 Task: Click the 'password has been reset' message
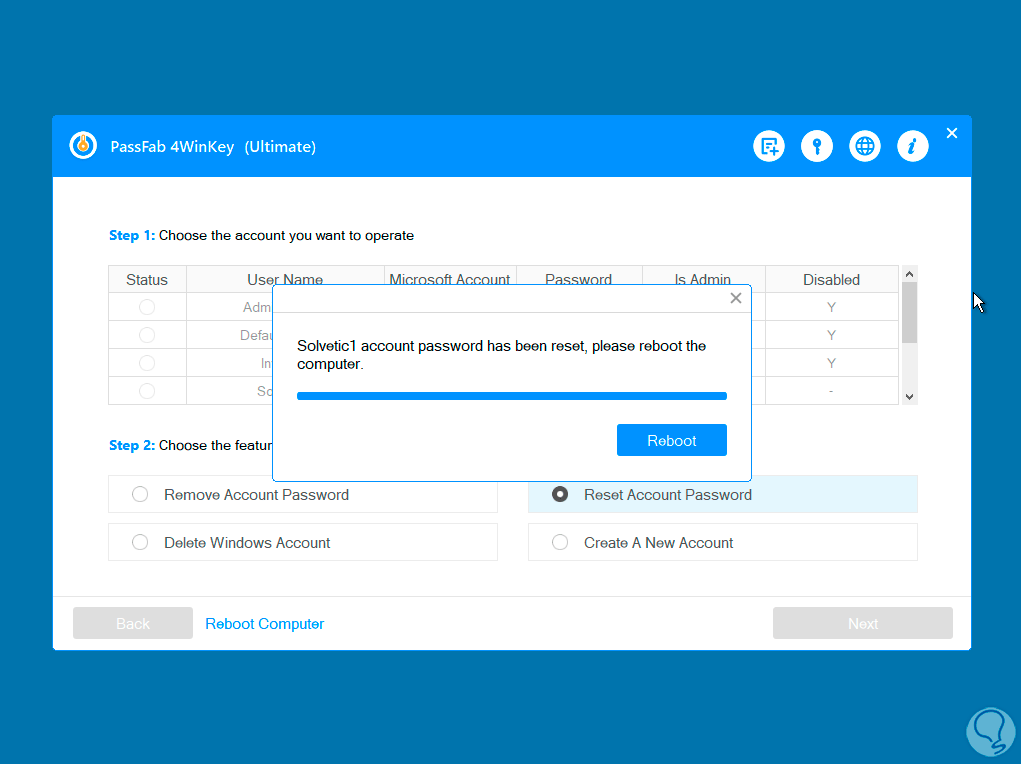(x=501, y=355)
